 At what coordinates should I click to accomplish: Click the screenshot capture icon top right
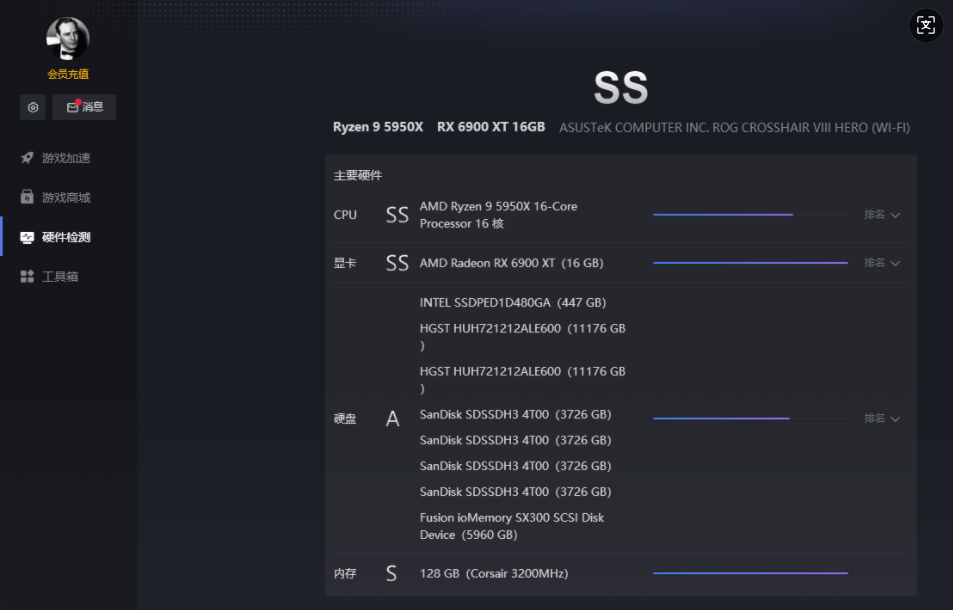pyautogui.click(x=926, y=26)
